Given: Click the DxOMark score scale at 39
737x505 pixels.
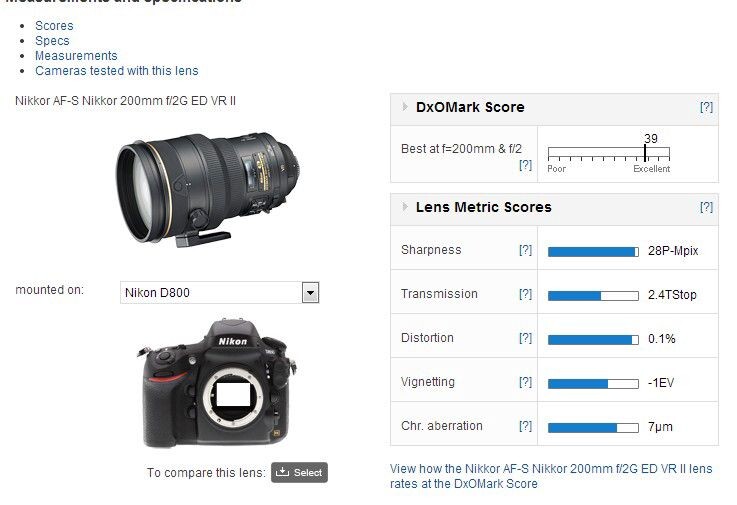Looking at the screenshot, I should pos(645,152).
